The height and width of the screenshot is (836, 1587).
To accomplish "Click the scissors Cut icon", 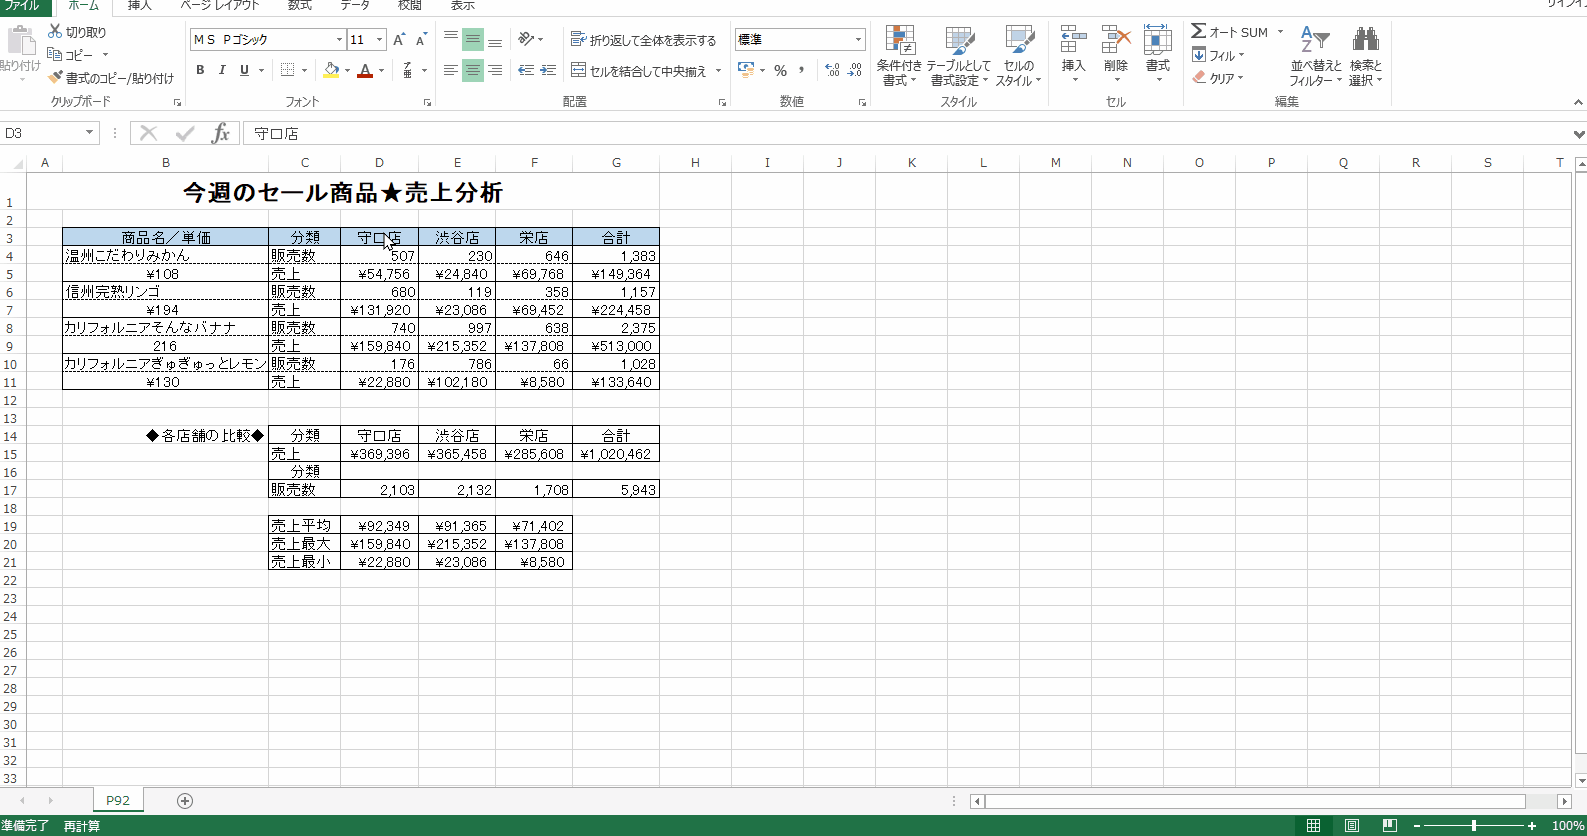I will pos(56,32).
